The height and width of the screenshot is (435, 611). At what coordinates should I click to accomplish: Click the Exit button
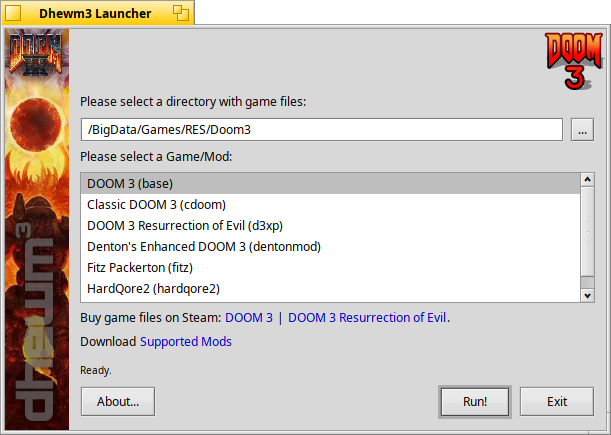pos(557,401)
